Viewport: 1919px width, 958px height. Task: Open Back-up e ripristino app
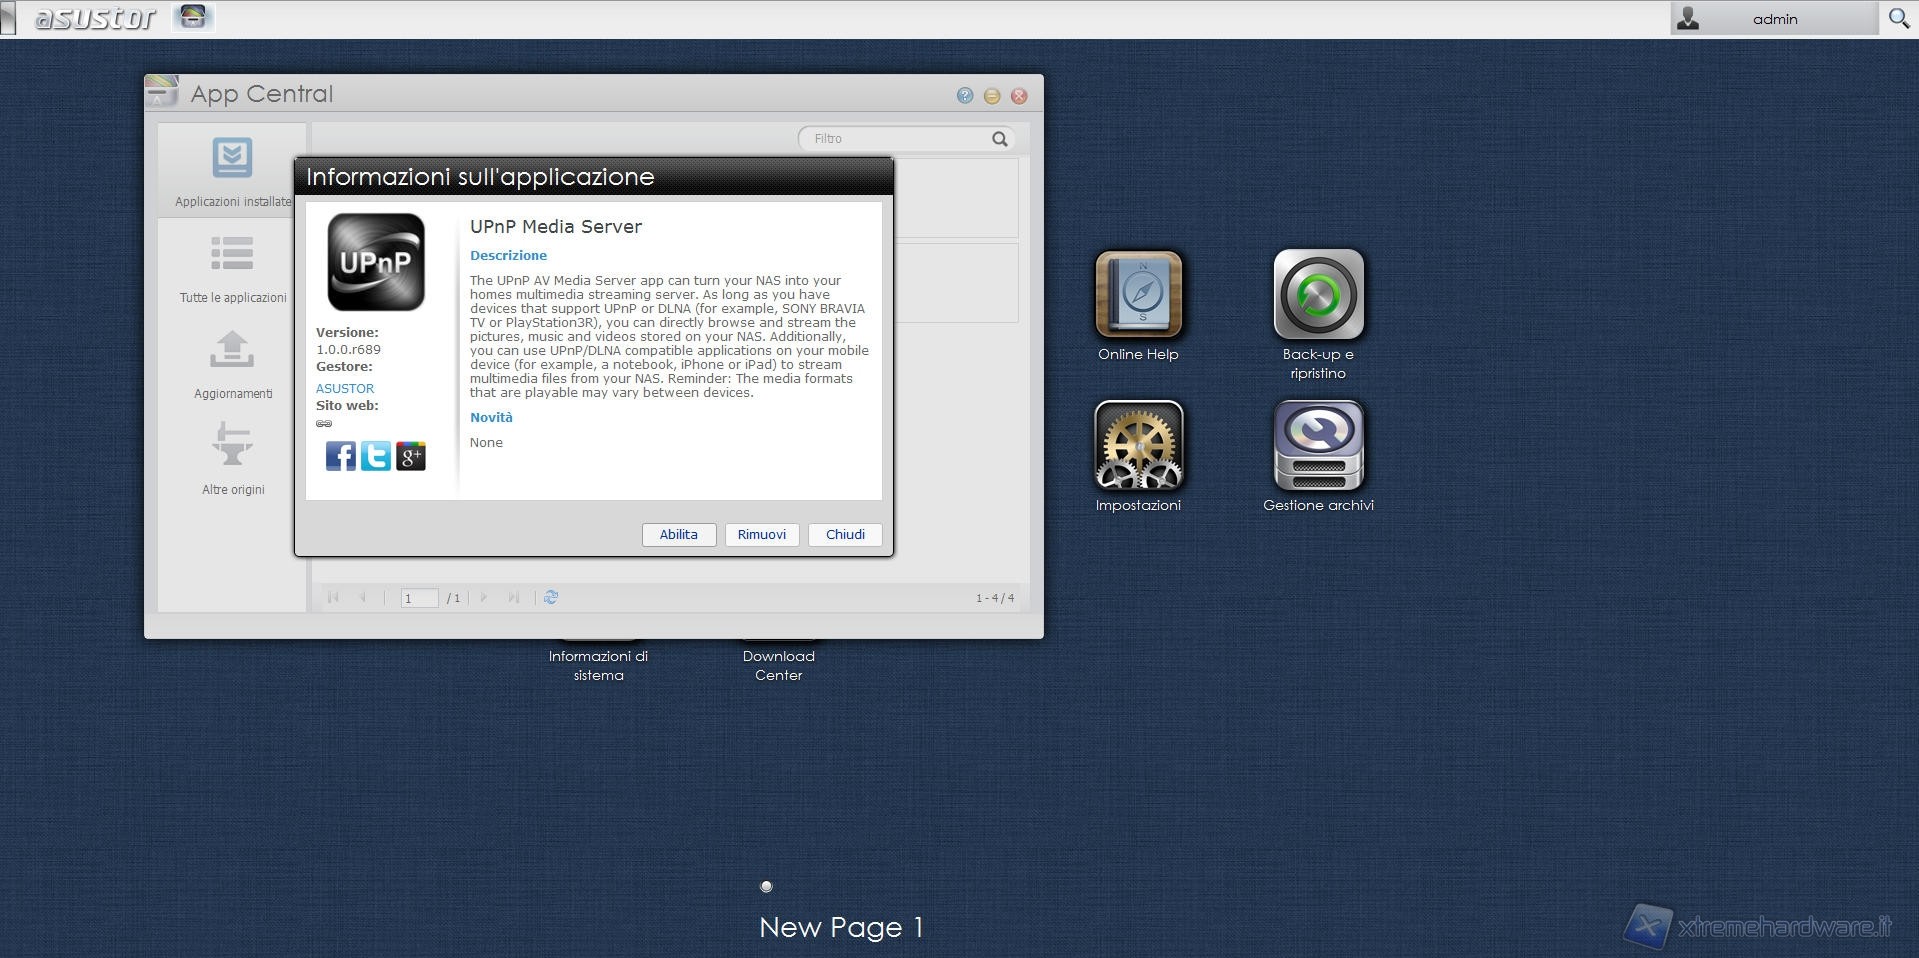(x=1318, y=295)
